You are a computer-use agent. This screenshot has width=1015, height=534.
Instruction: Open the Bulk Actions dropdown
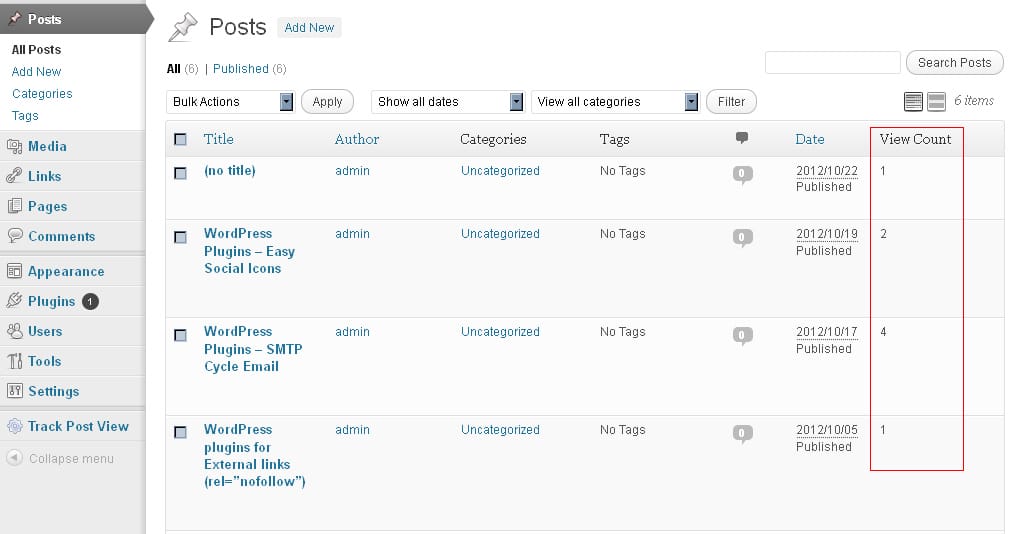(x=231, y=102)
